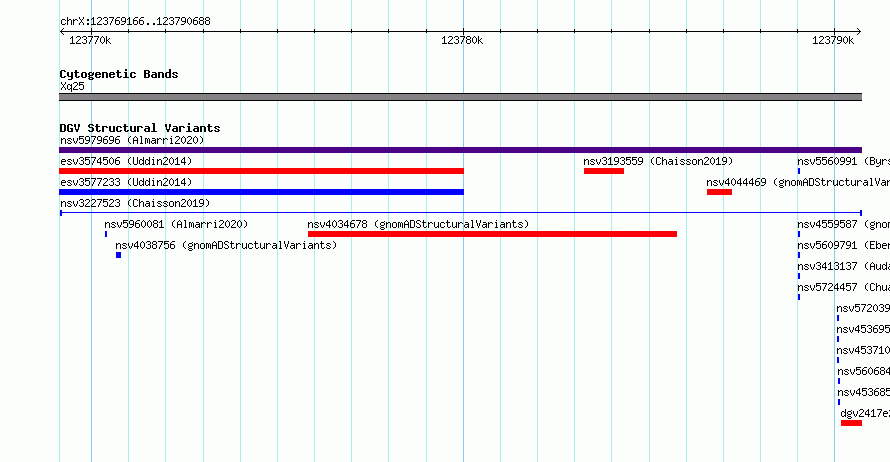Open the DGV Structural Variants track title
Image resolution: width=890 pixels, height=462 pixels.
coord(140,128)
